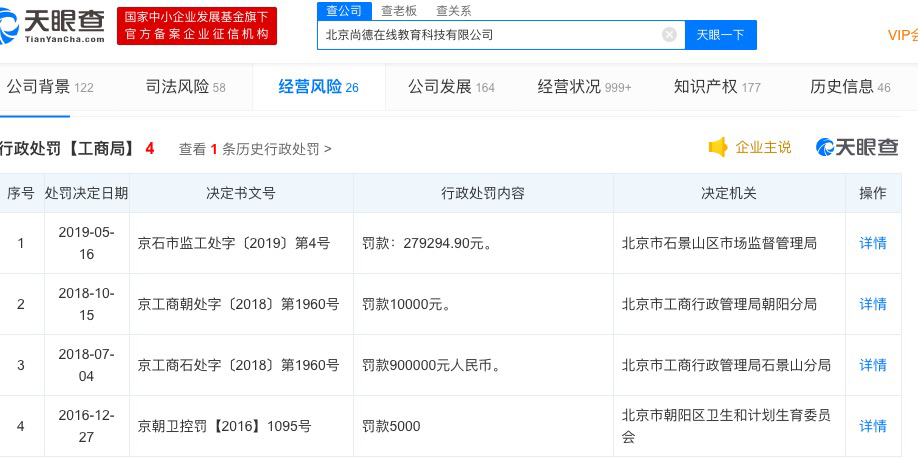Clear the search box with the X icon
The image size is (918, 458).
[x=669, y=35]
